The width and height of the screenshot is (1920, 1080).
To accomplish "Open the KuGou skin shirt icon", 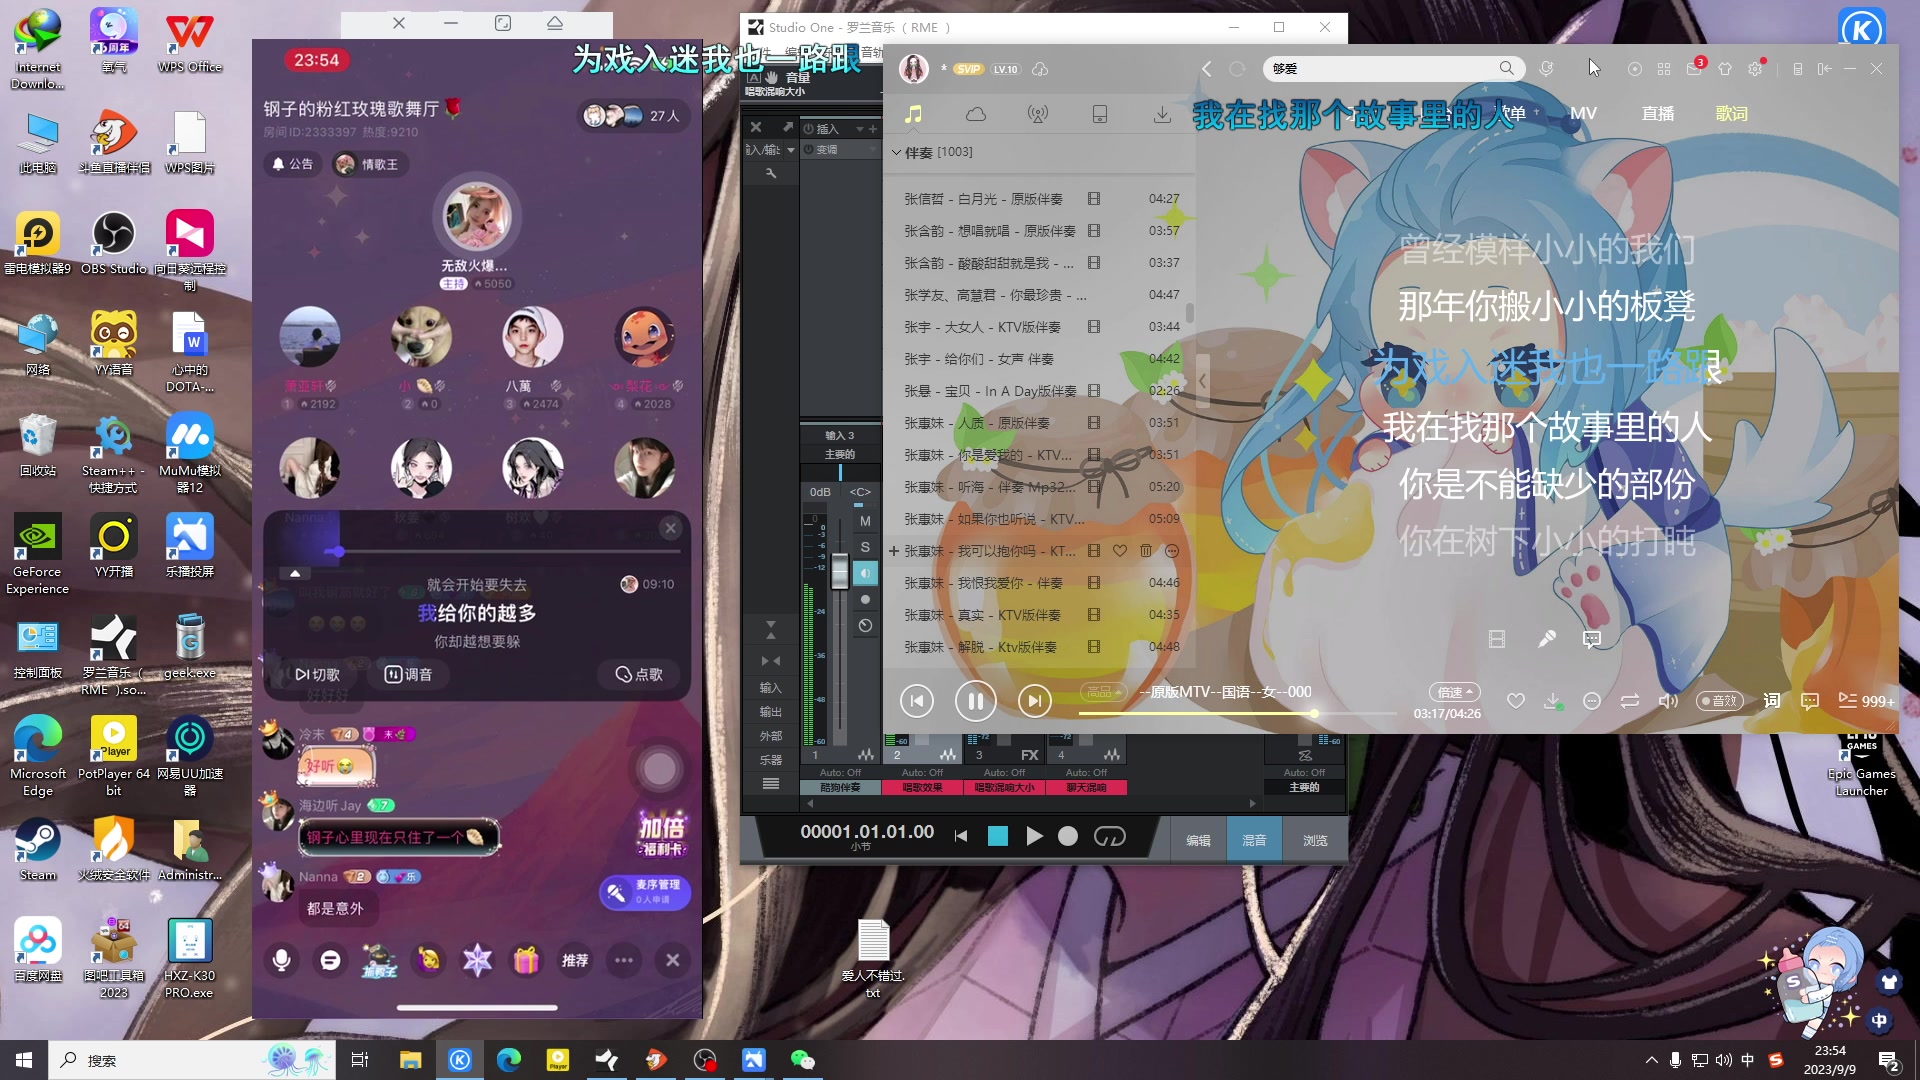I will point(1725,68).
